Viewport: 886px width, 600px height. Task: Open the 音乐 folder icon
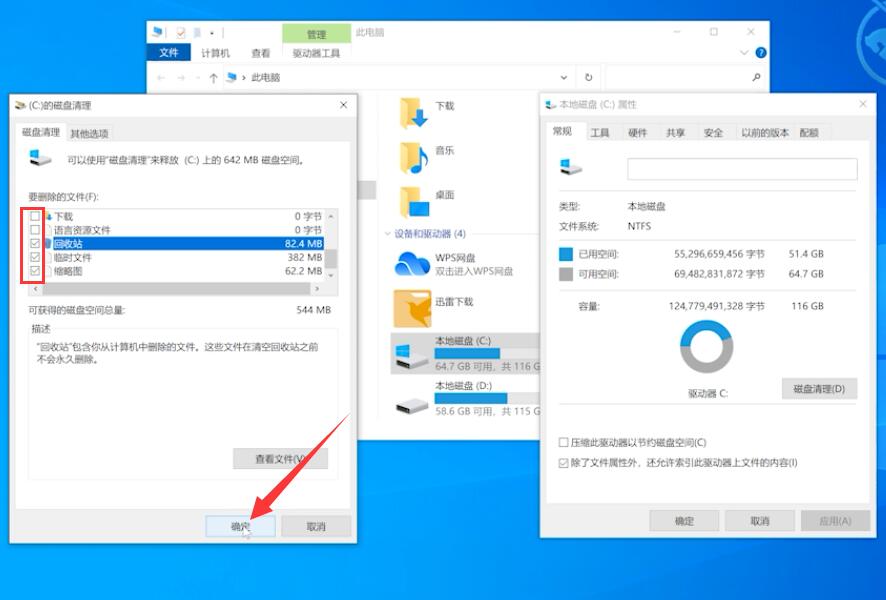[x=412, y=157]
